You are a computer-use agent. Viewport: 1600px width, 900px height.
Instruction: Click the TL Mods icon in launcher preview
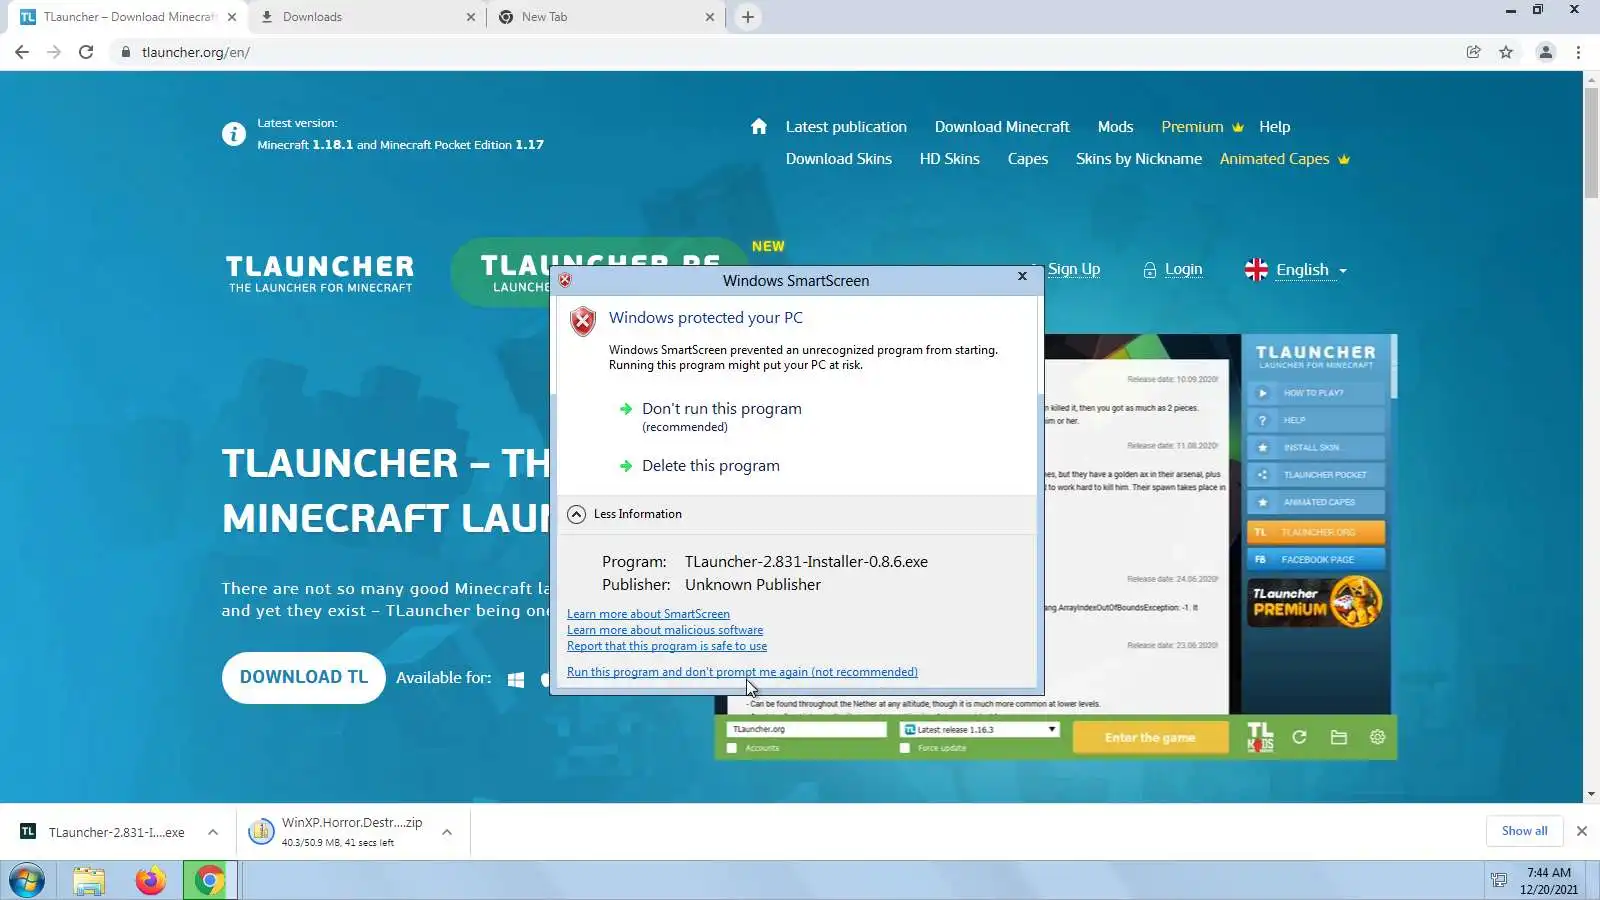[x=1260, y=737]
